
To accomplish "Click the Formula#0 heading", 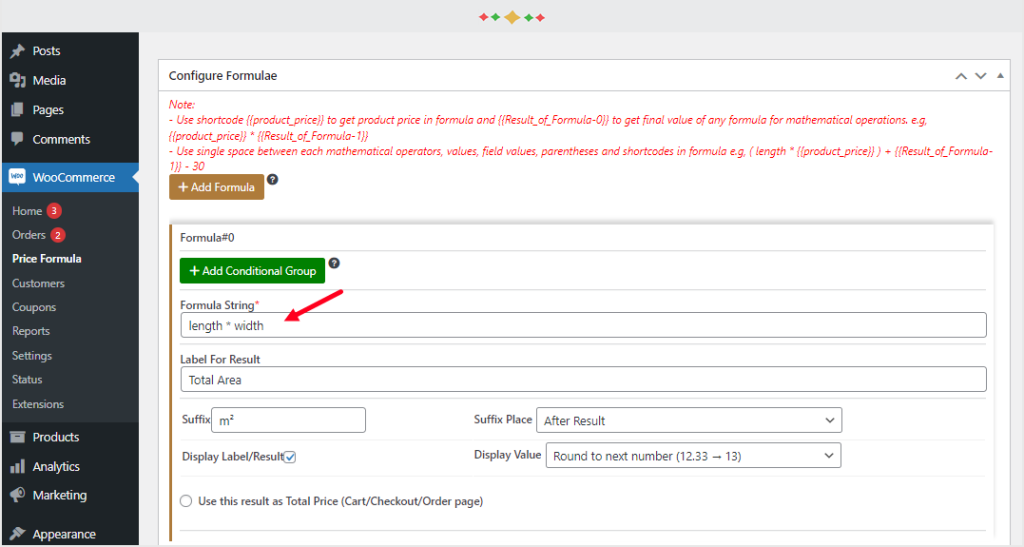I will tap(207, 238).
